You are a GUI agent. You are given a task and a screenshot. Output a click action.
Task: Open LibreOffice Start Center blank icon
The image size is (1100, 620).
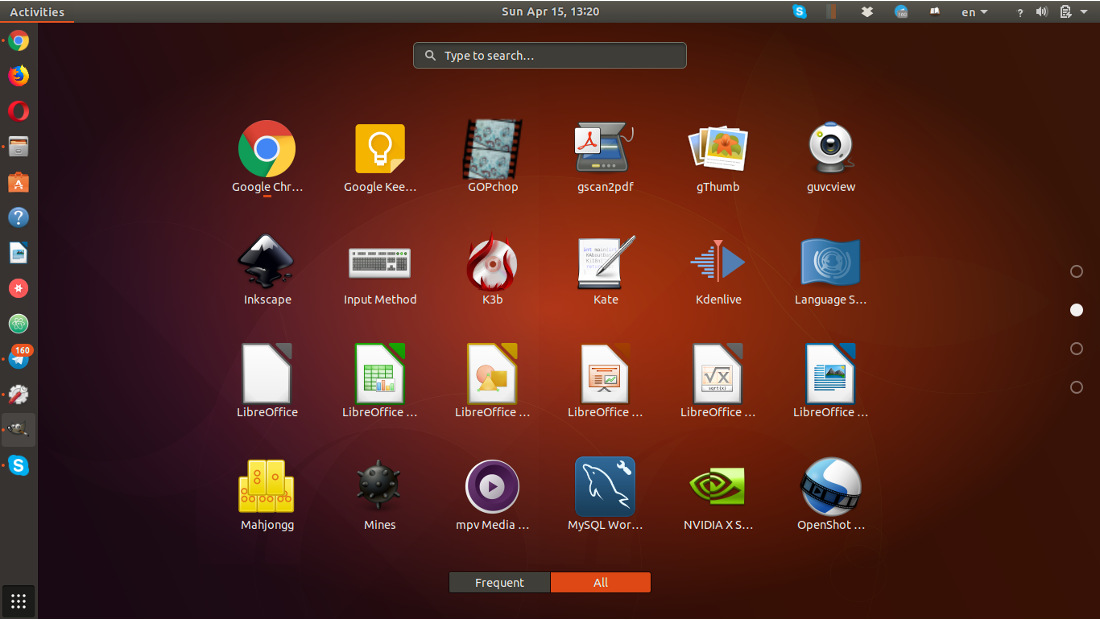(x=267, y=374)
